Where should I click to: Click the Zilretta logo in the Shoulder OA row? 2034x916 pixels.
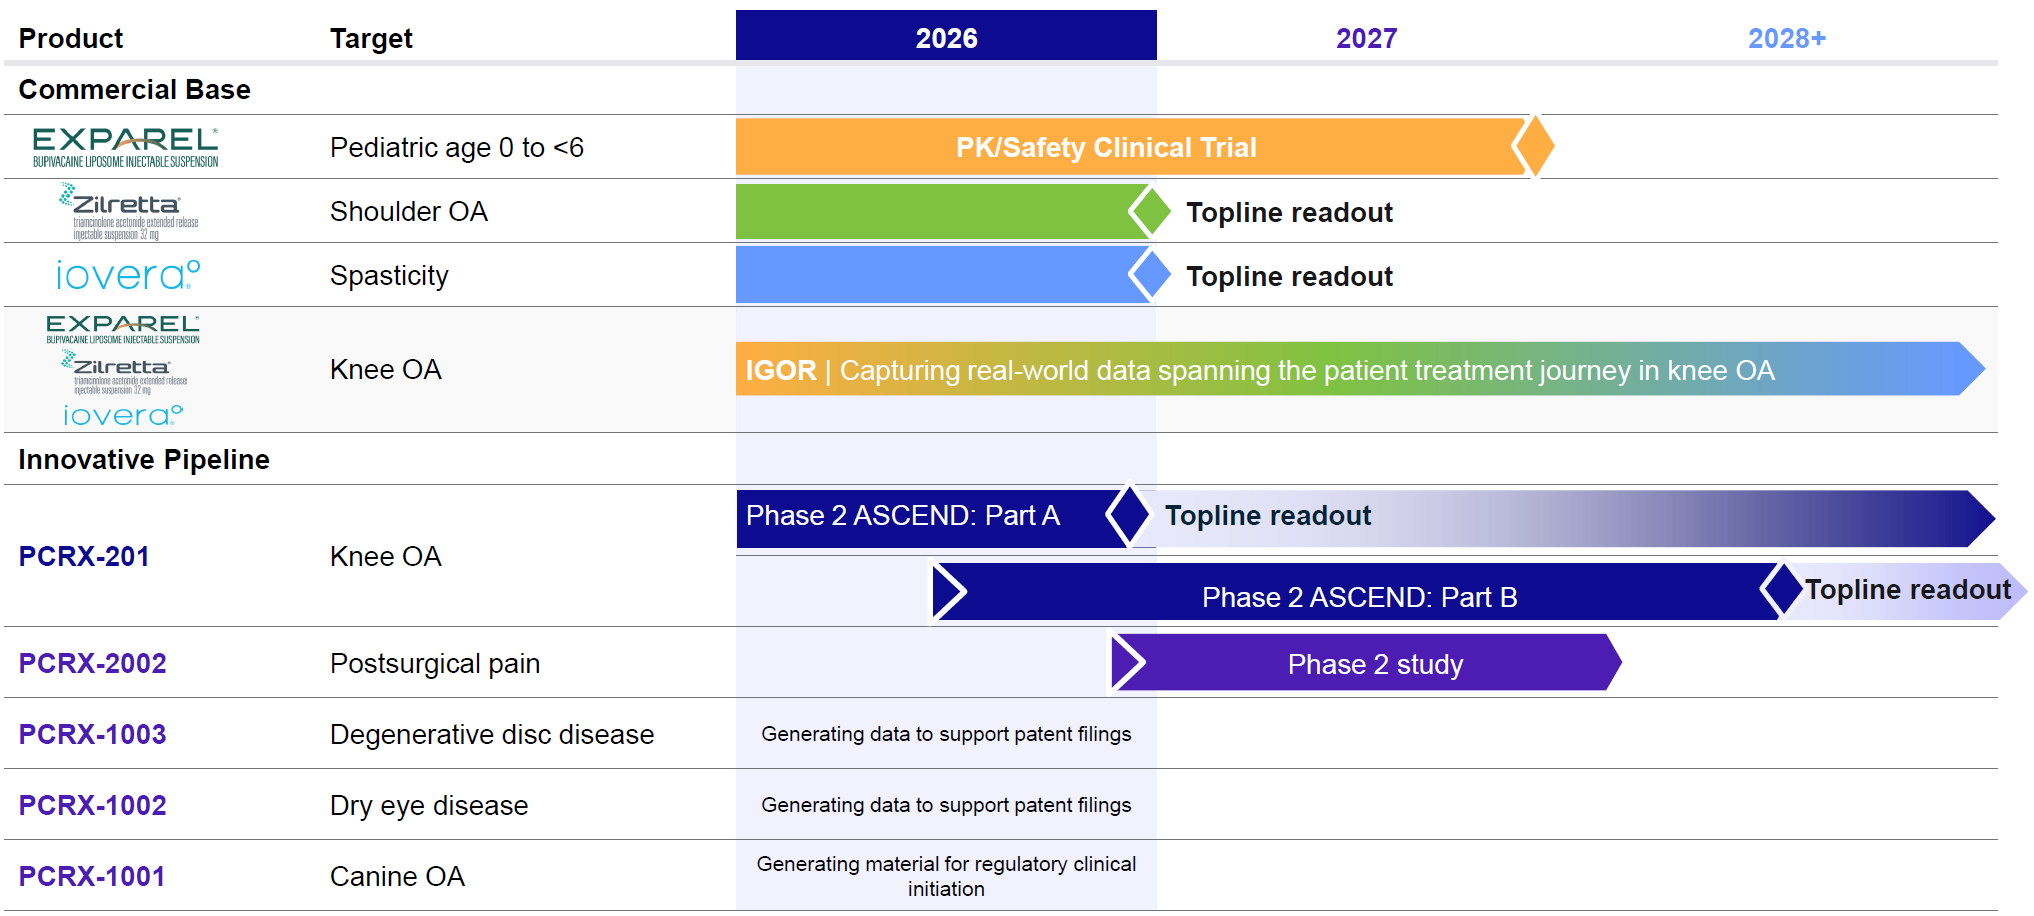(128, 211)
